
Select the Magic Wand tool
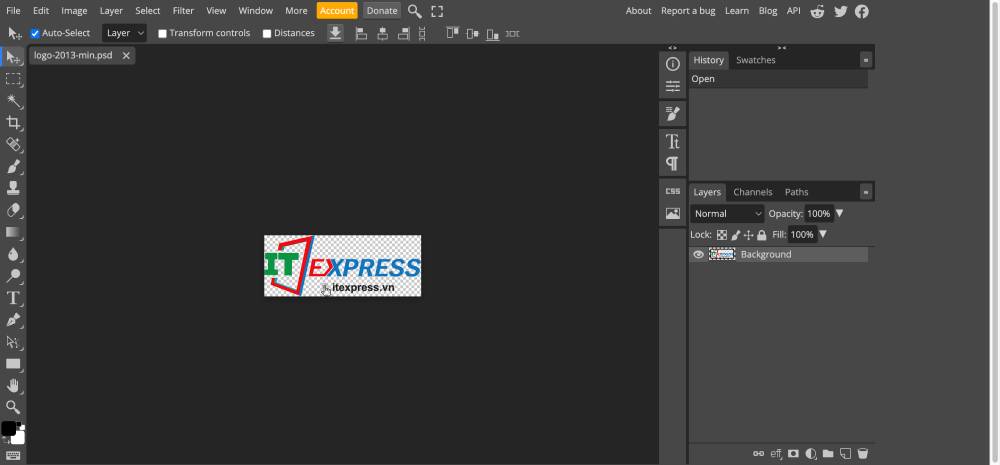[13, 101]
